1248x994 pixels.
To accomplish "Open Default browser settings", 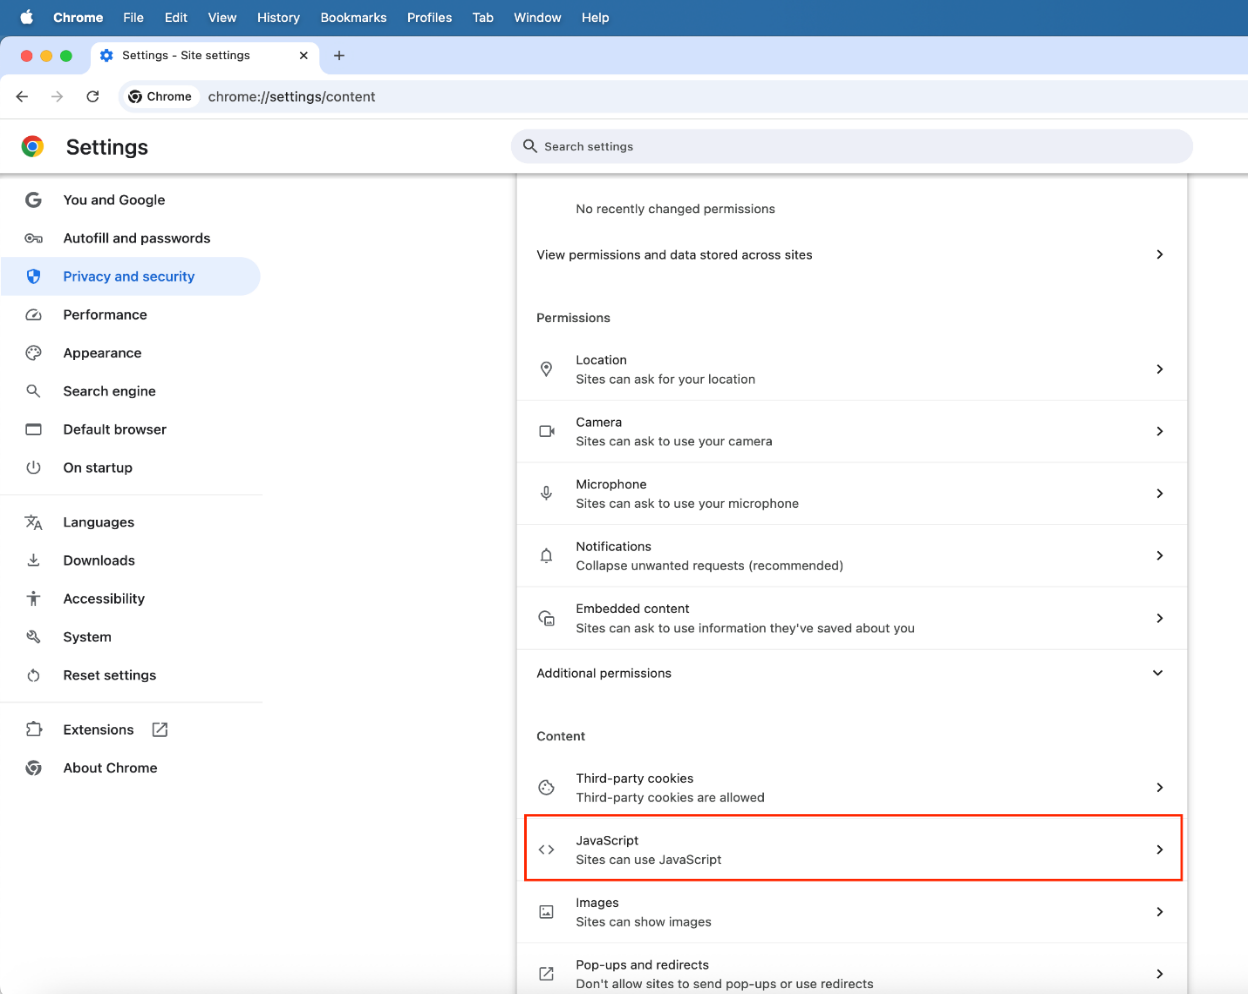I will (x=130, y=429).
